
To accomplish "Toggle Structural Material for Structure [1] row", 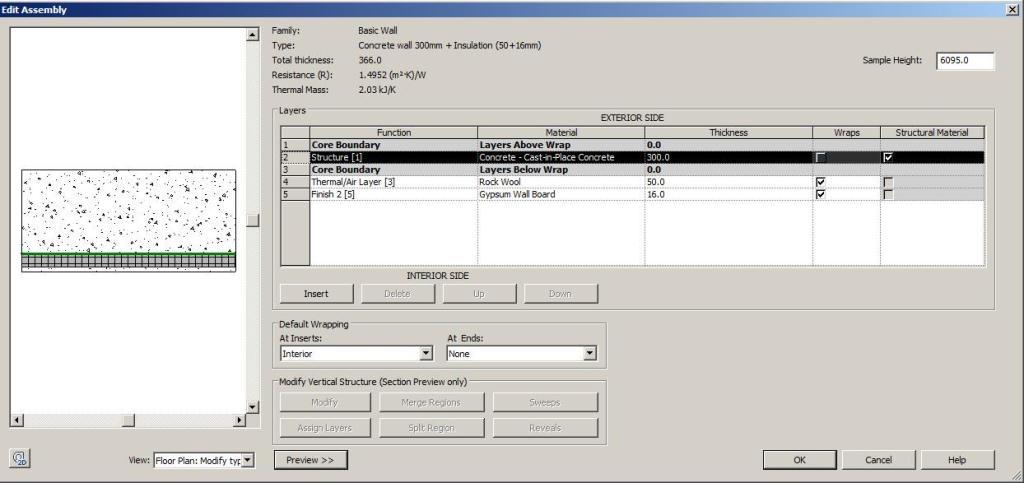I will [x=888, y=157].
